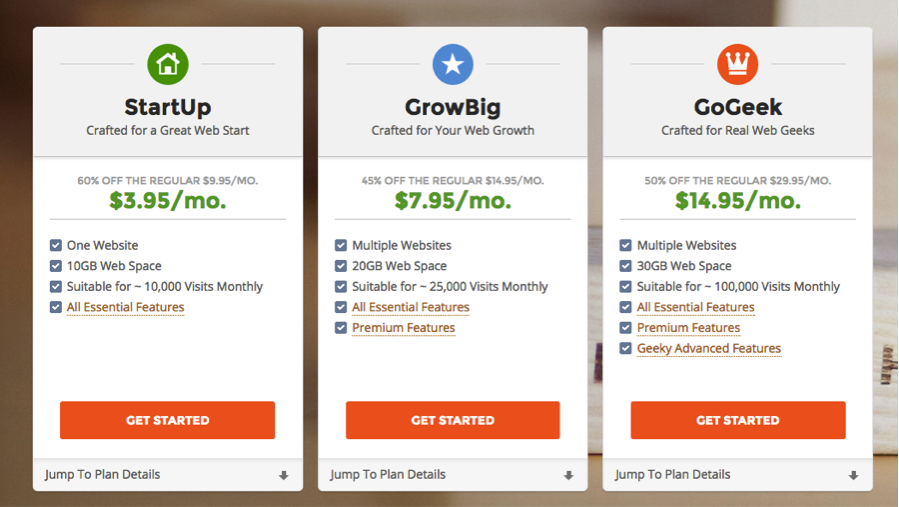The height and width of the screenshot is (507, 899).
Task: Toggle the GrowBig 20GB Web Space checkbox
Action: click(341, 266)
